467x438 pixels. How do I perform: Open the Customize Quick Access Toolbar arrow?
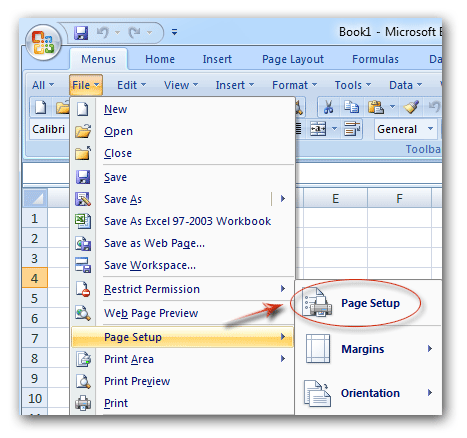[174, 32]
